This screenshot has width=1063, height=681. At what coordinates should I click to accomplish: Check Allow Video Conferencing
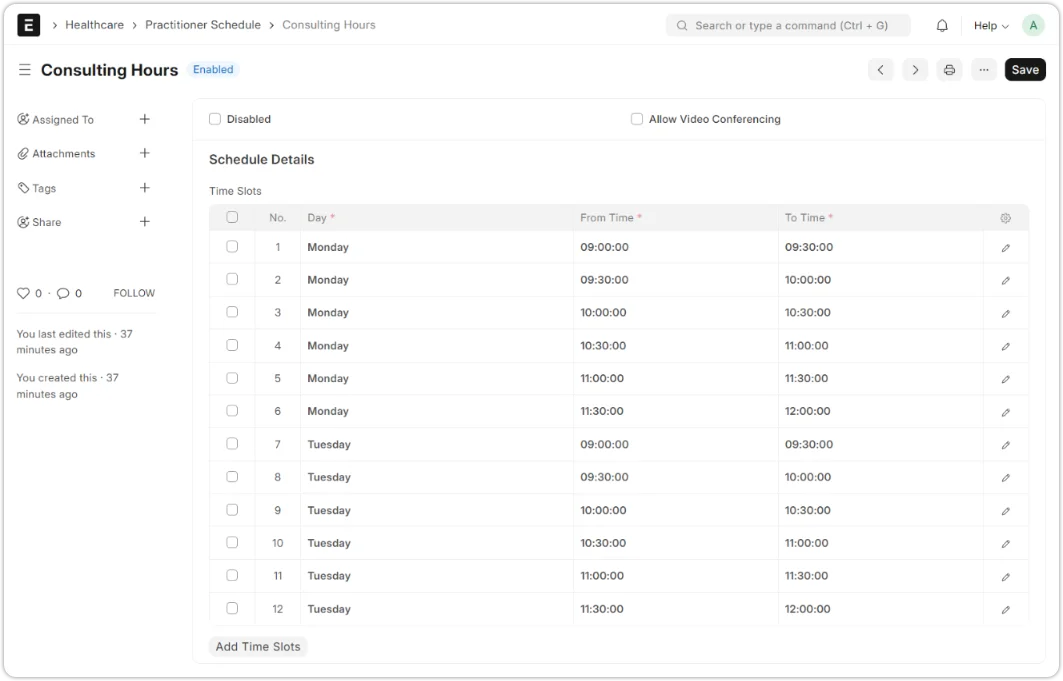637,119
